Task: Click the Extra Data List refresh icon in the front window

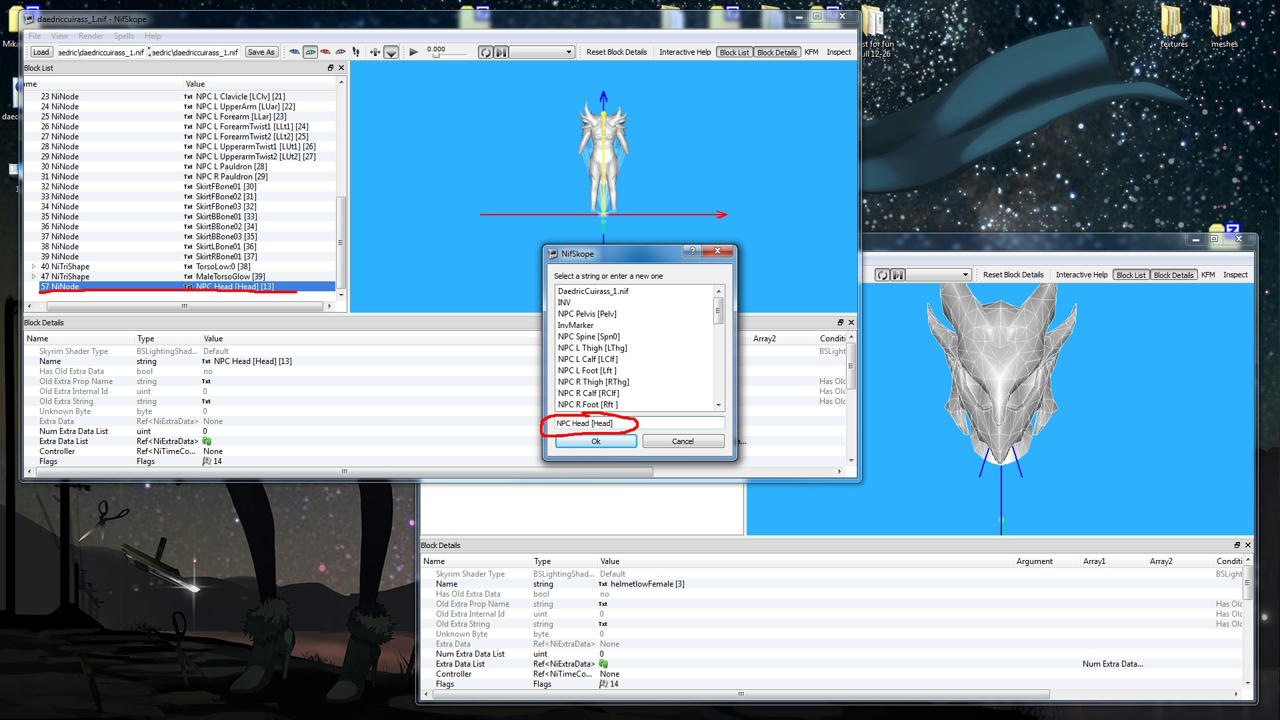Action: [x=207, y=441]
